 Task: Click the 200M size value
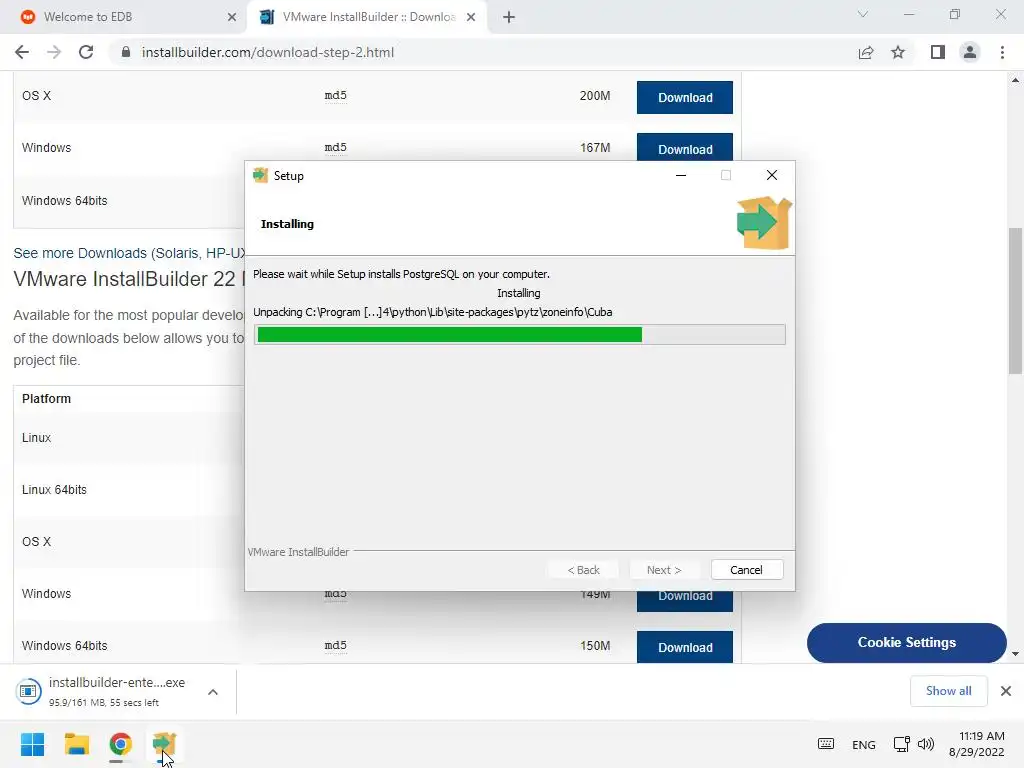coord(595,95)
